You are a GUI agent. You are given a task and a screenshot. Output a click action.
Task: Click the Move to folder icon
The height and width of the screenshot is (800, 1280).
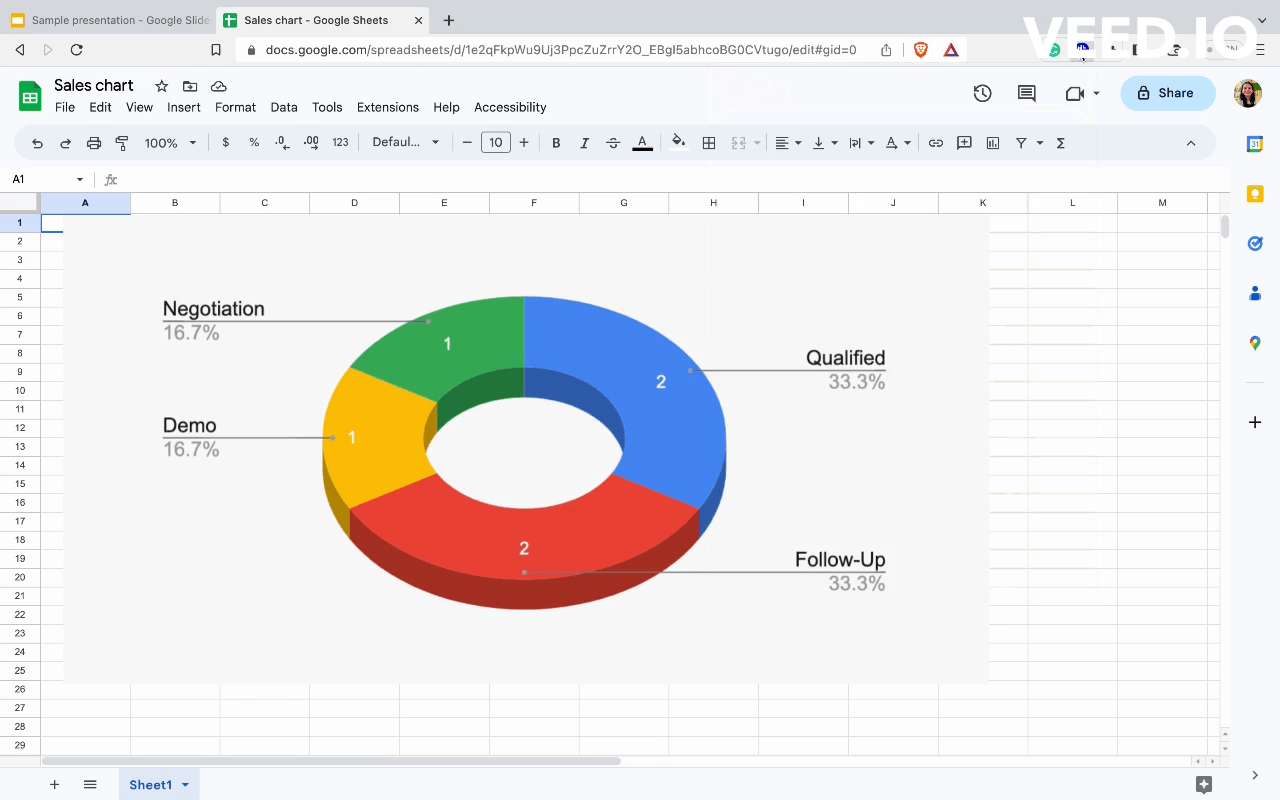click(190, 86)
